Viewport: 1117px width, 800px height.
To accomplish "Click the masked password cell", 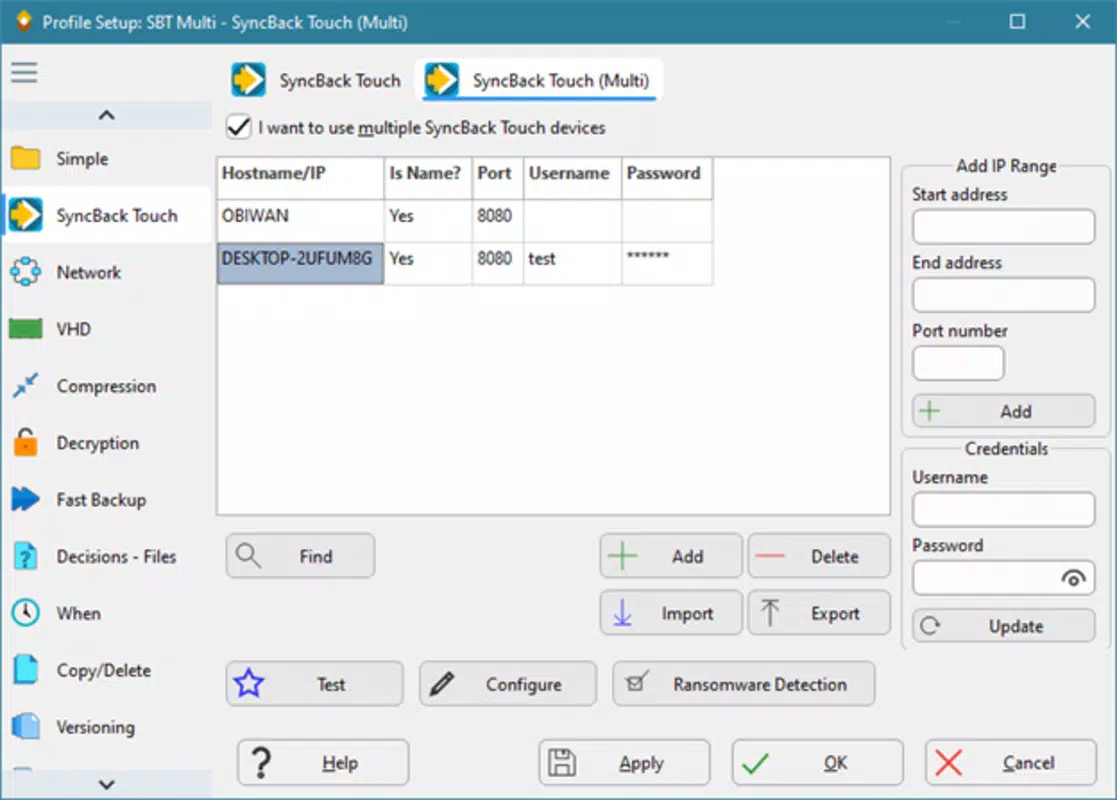I will tap(667, 264).
